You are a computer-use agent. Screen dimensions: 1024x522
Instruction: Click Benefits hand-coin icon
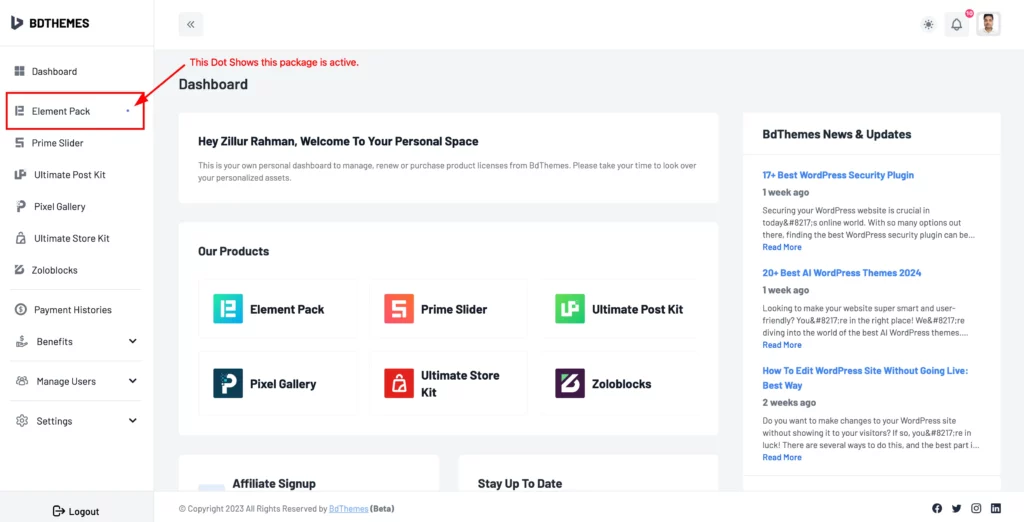(22, 341)
